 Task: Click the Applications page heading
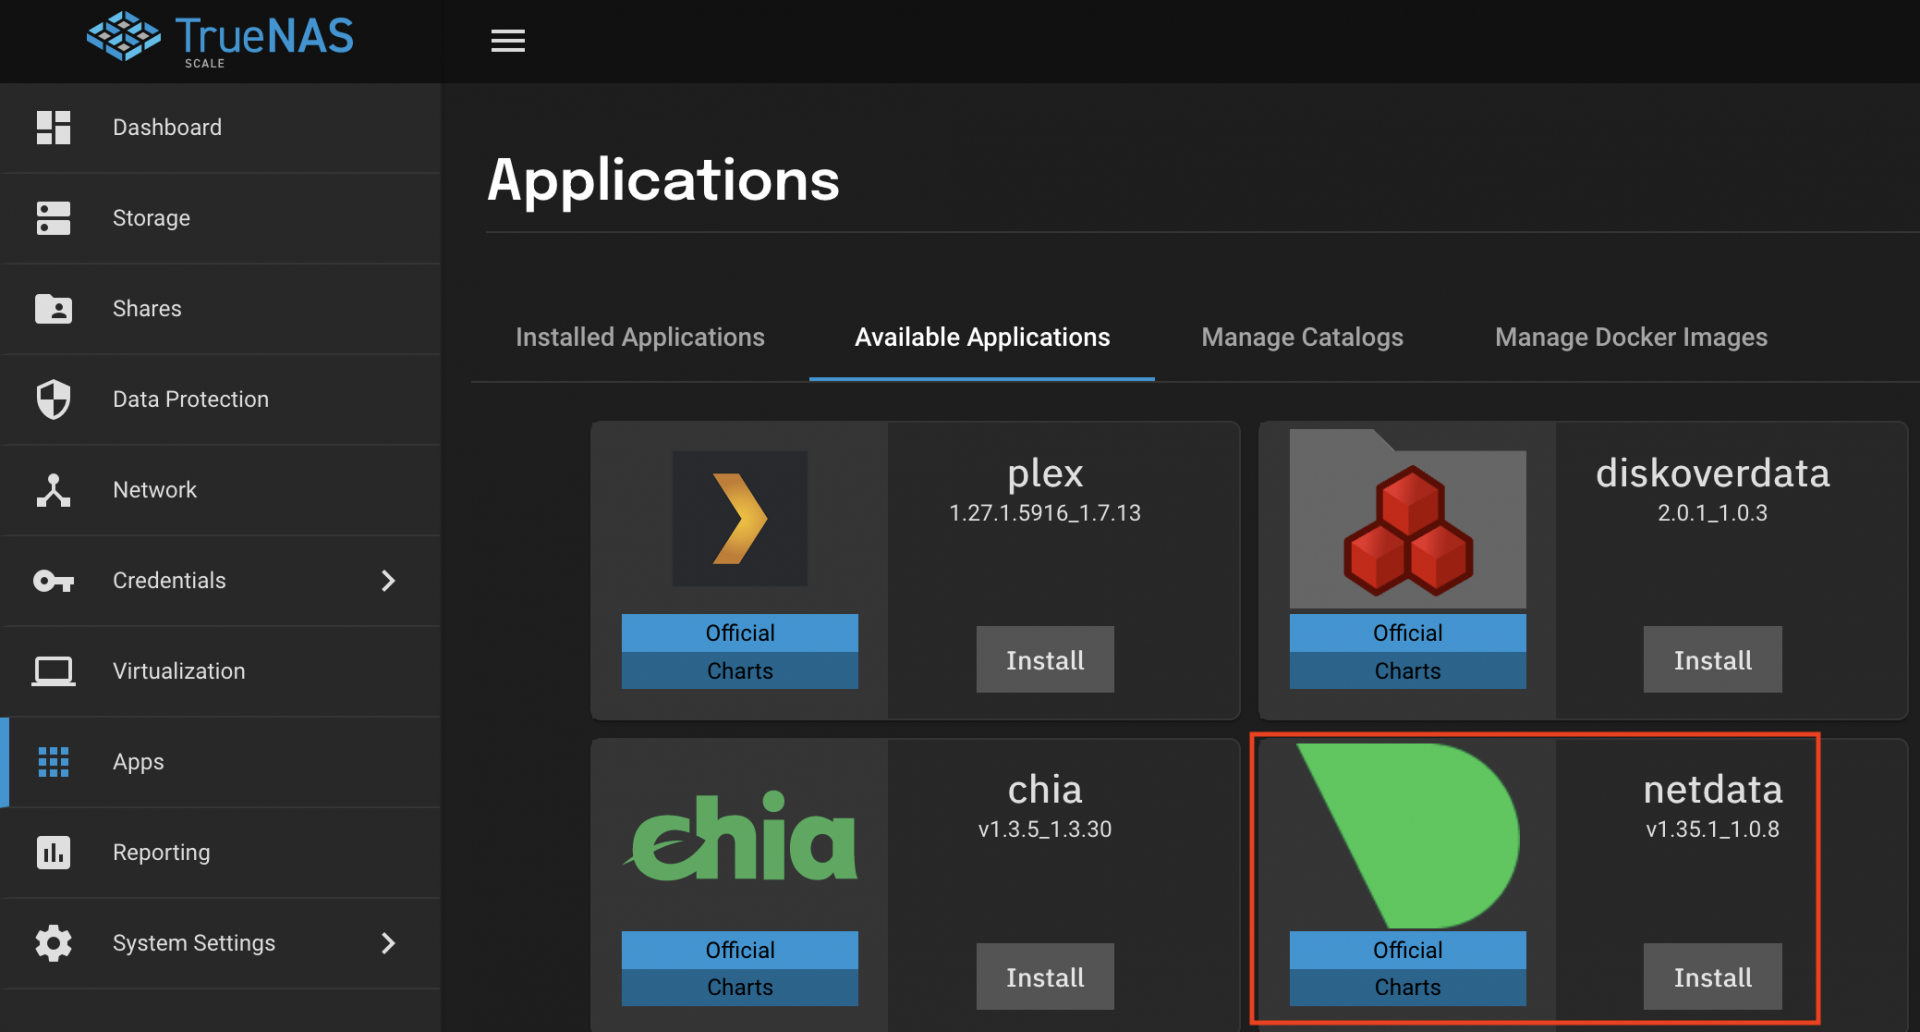pyautogui.click(x=663, y=181)
